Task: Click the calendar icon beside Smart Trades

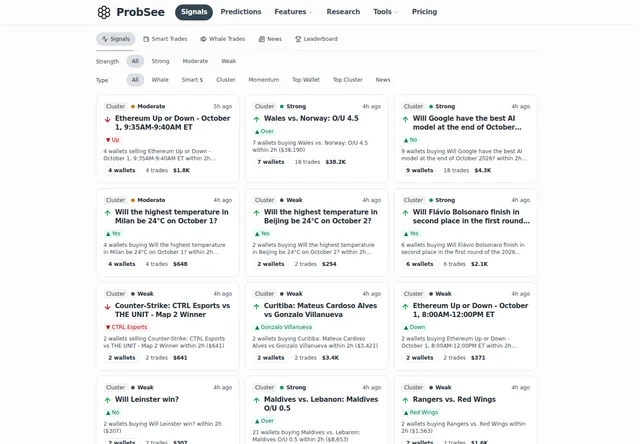Action: coord(146,39)
